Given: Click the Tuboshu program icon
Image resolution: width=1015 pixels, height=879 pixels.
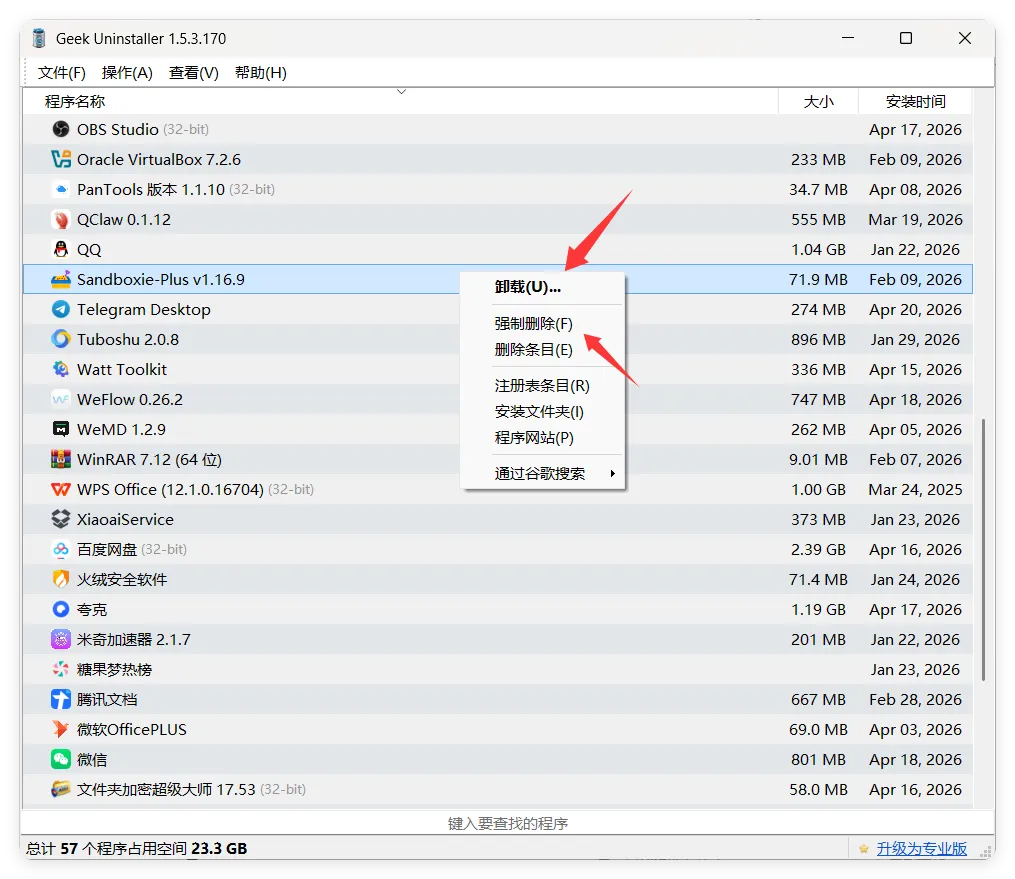Looking at the screenshot, I should [61, 339].
